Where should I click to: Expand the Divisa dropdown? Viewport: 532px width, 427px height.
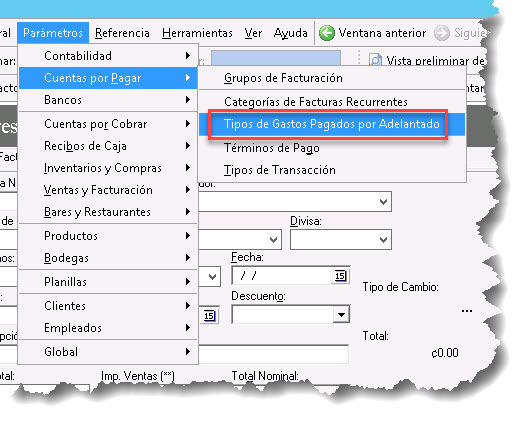pos(383,239)
